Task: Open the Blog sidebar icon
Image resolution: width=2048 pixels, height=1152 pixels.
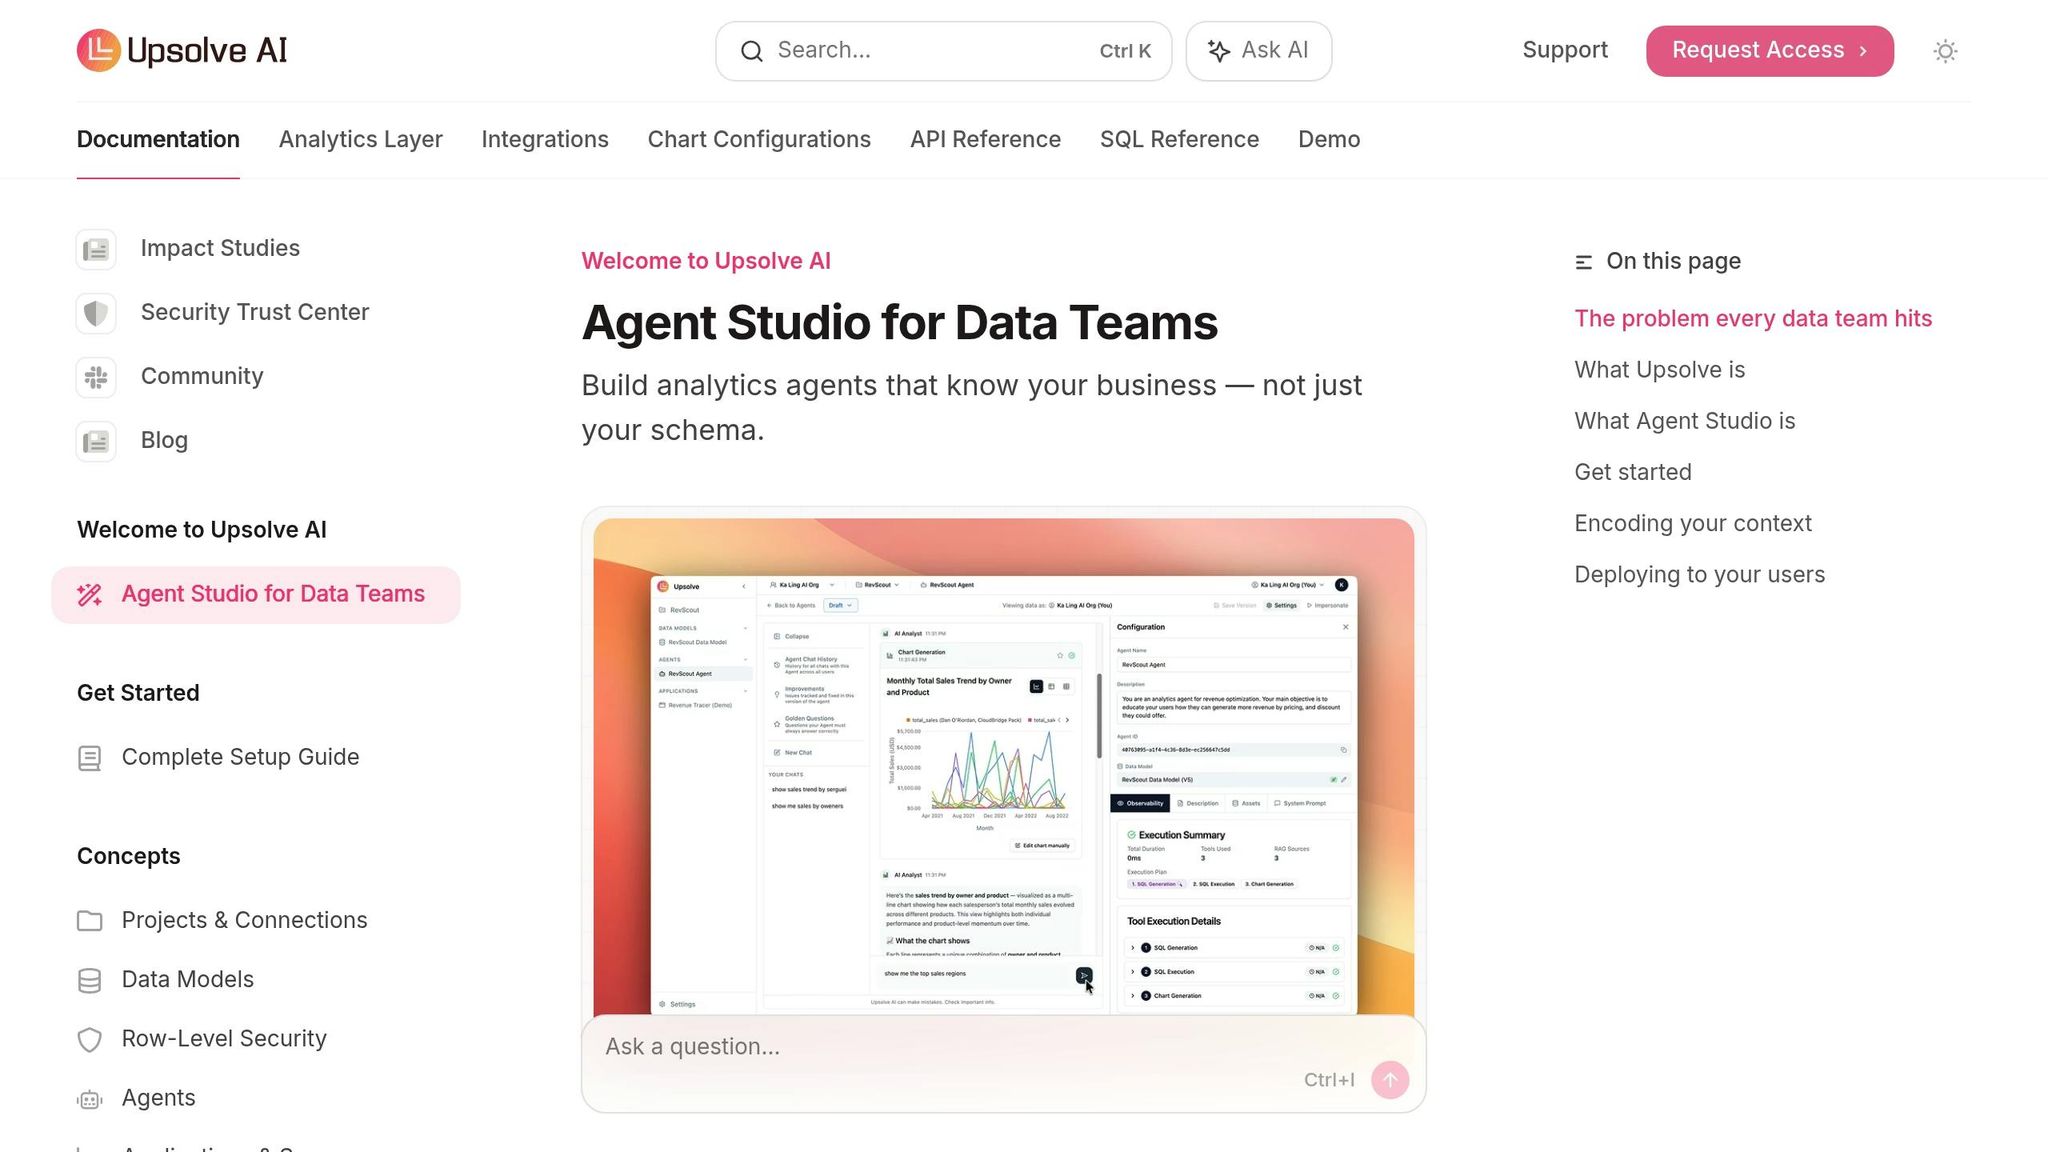Action: [x=96, y=441]
